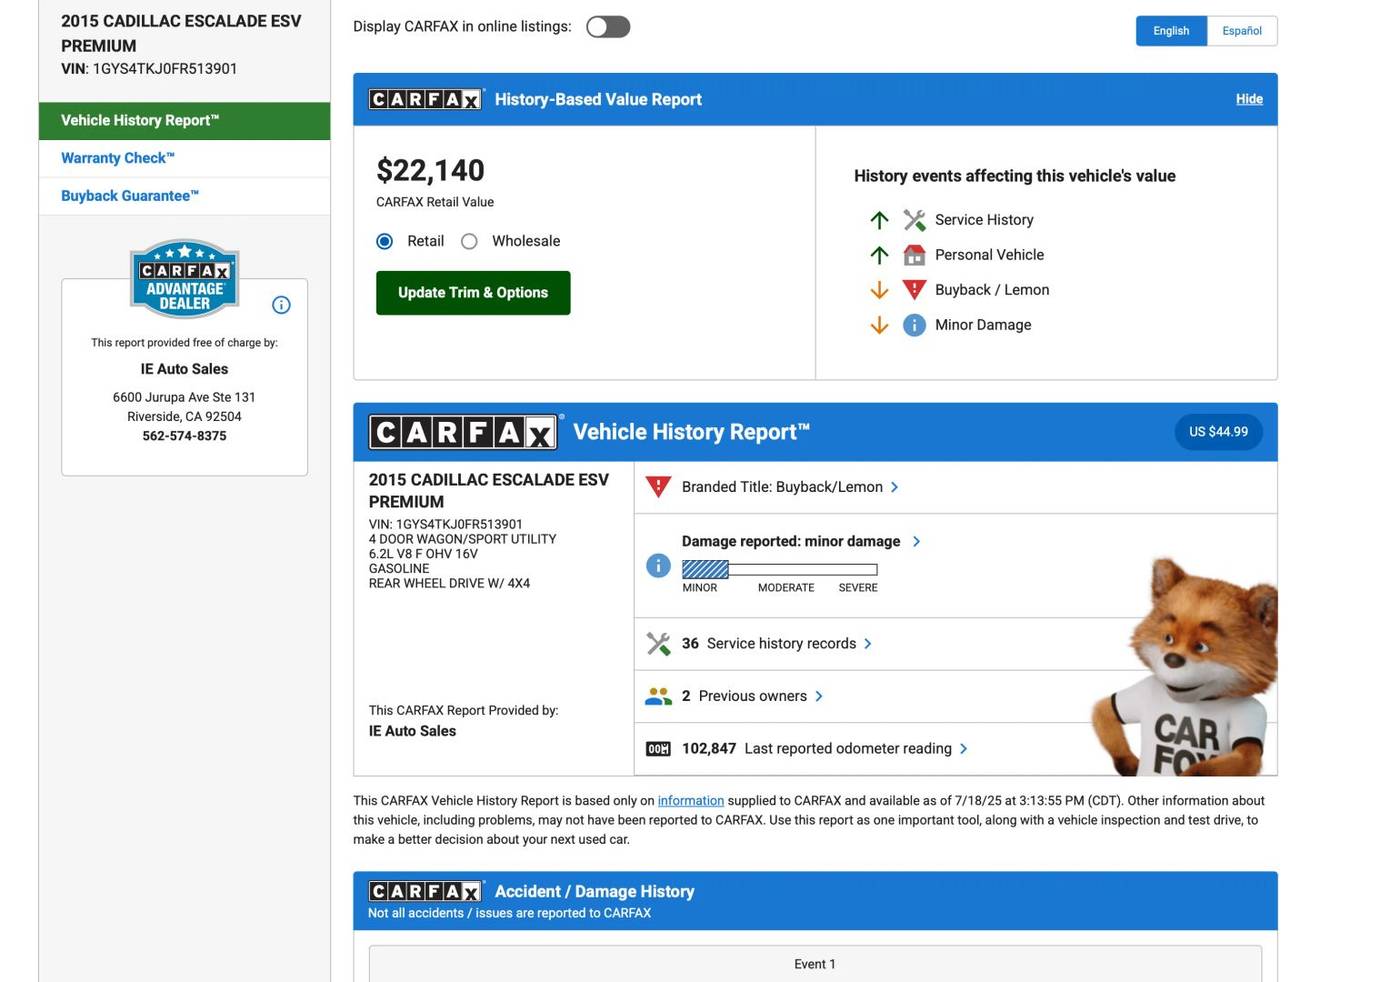Click the 2 previous owners count
The height and width of the screenshot is (982, 1400).
tap(686, 696)
